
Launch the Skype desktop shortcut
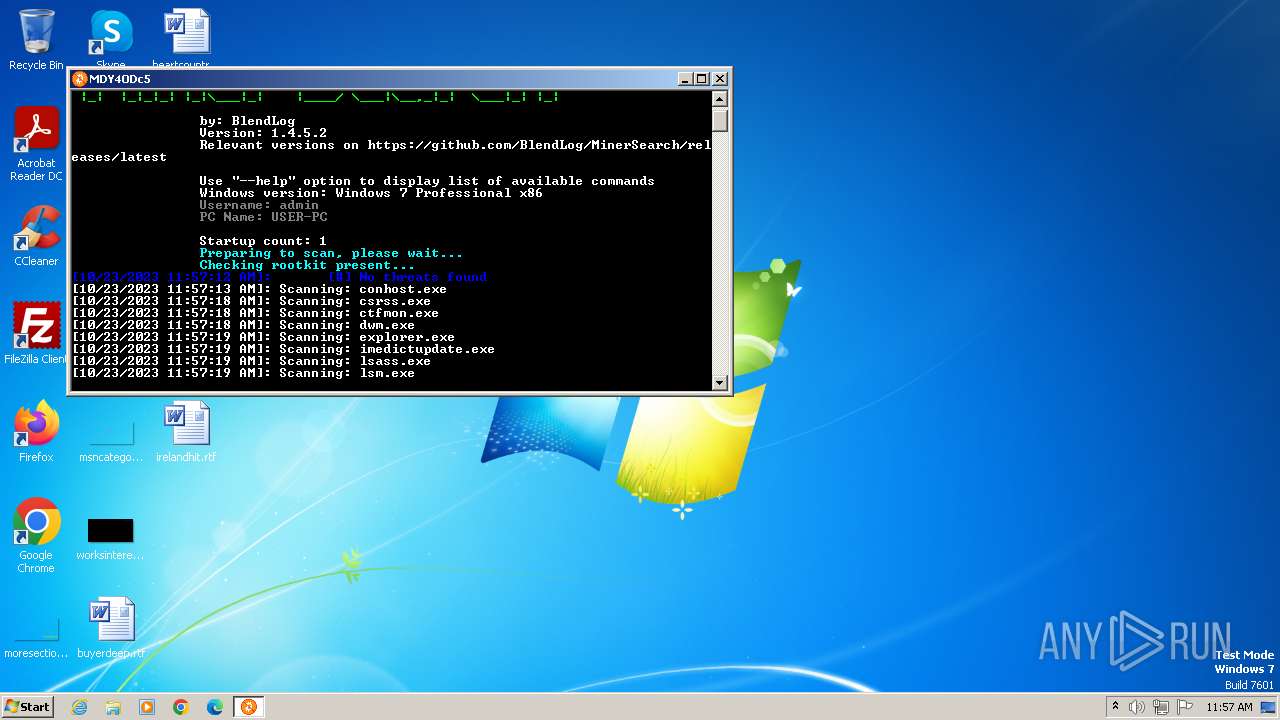tap(111, 38)
